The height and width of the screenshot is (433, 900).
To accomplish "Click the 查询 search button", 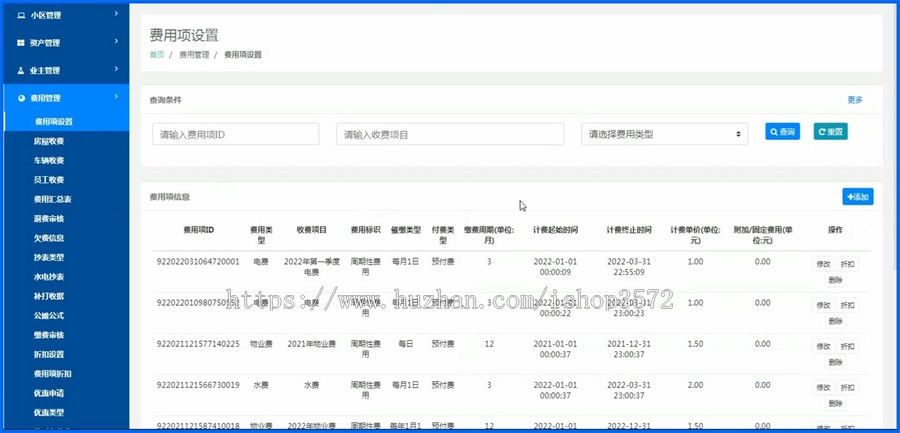I will click(x=782, y=132).
